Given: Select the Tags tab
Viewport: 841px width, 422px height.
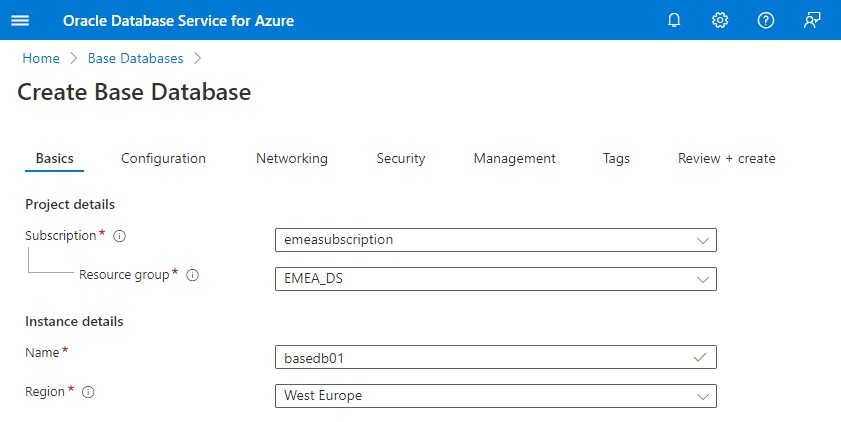Looking at the screenshot, I should pos(616,158).
